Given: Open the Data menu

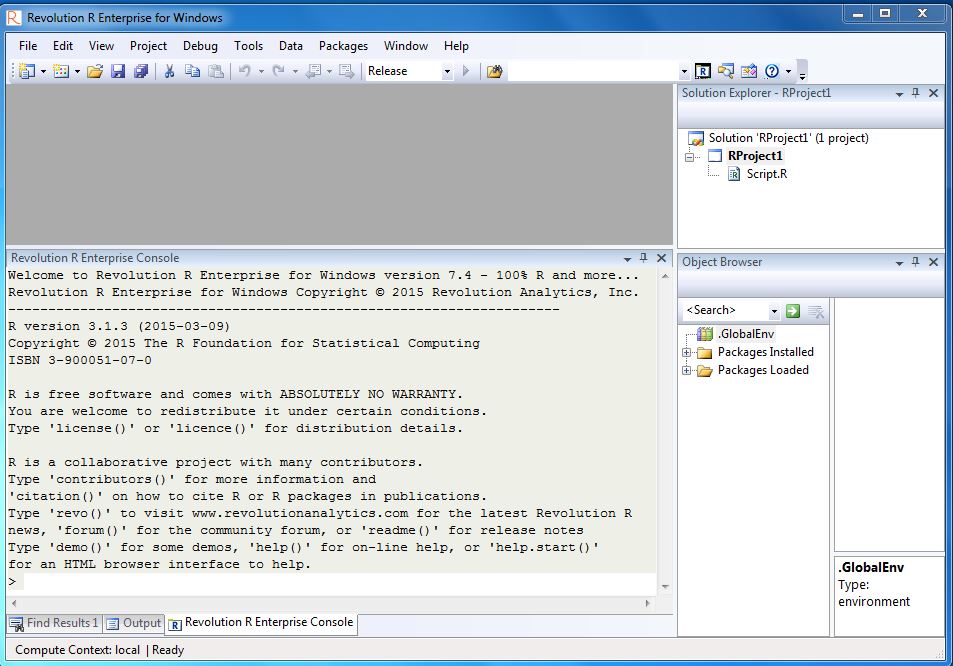Looking at the screenshot, I should click(291, 46).
